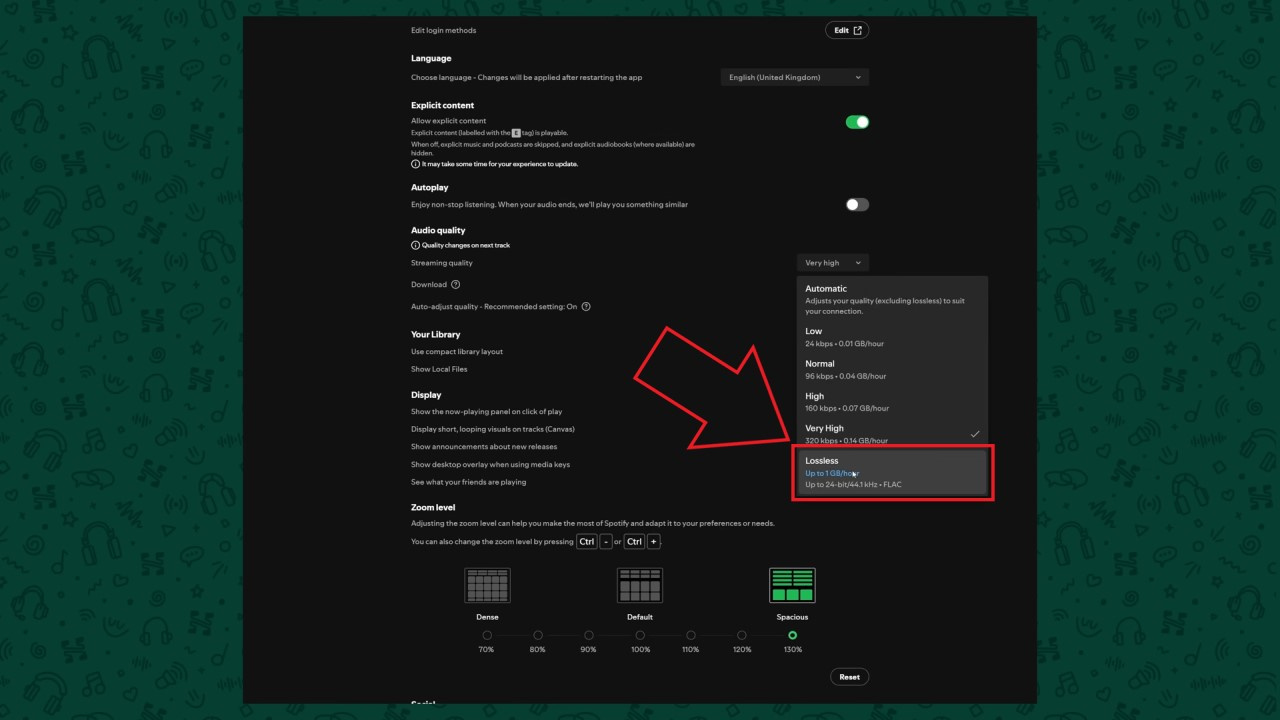Click the Spacious zoom layout icon
This screenshot has width=1280, height=720.
(792, 585)
